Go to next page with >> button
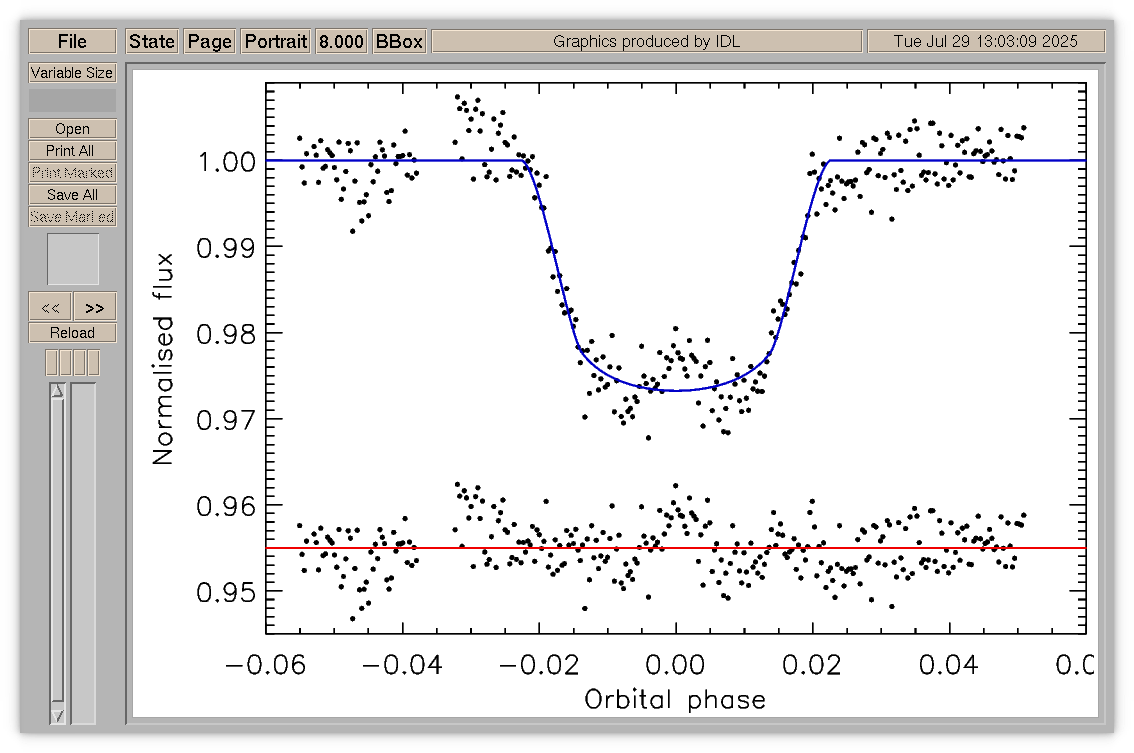1134x753 pixels. pyautogui.click(x=95, y=307)
